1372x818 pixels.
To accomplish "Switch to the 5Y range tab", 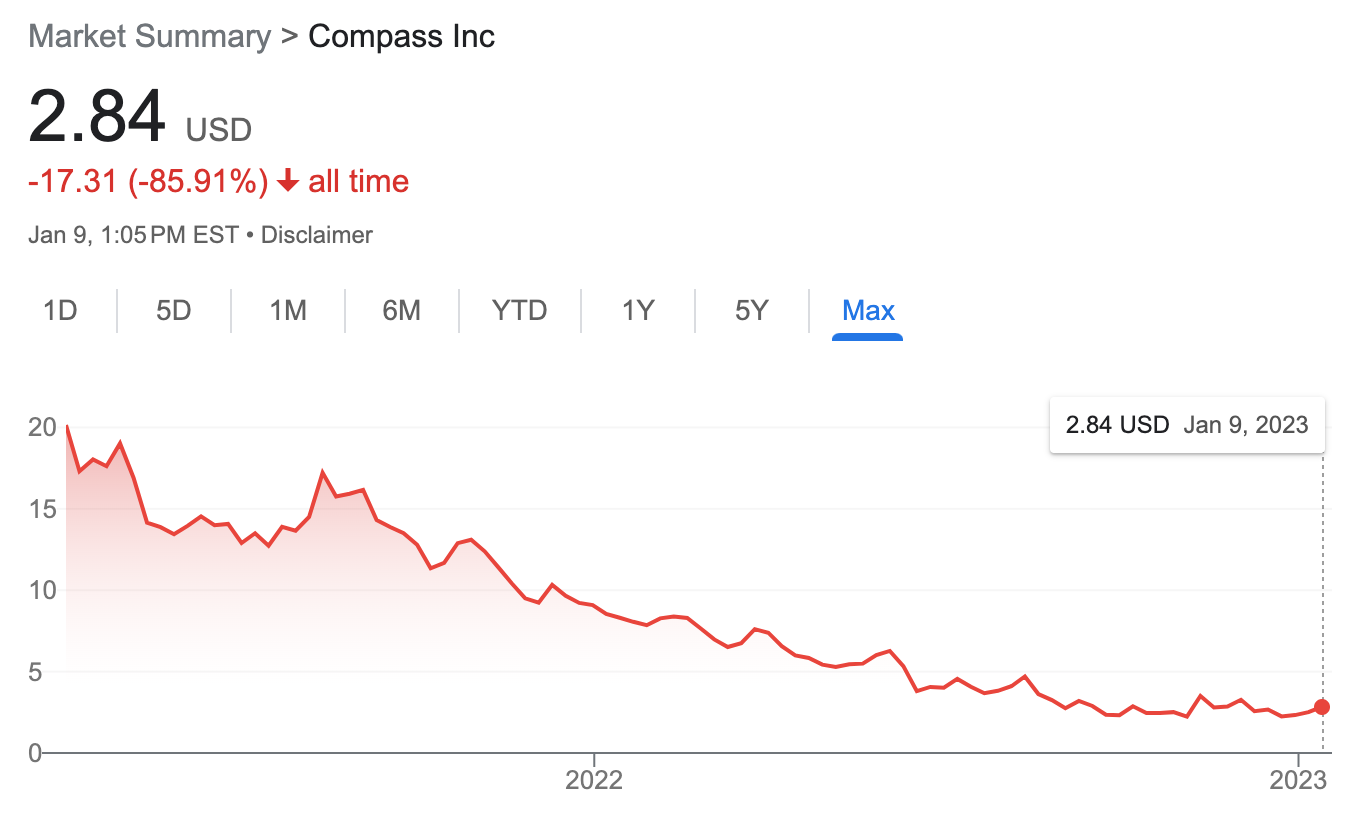I will coord(751,310).
